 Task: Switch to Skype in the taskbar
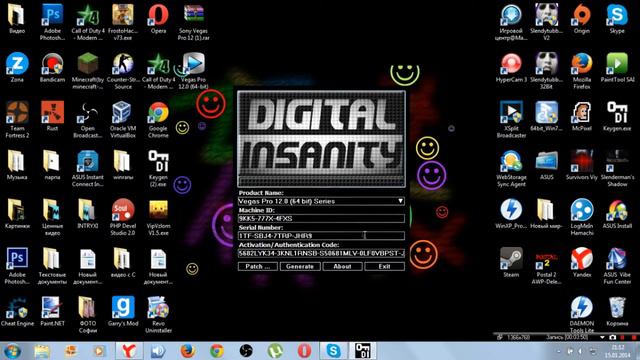(333, 351)
